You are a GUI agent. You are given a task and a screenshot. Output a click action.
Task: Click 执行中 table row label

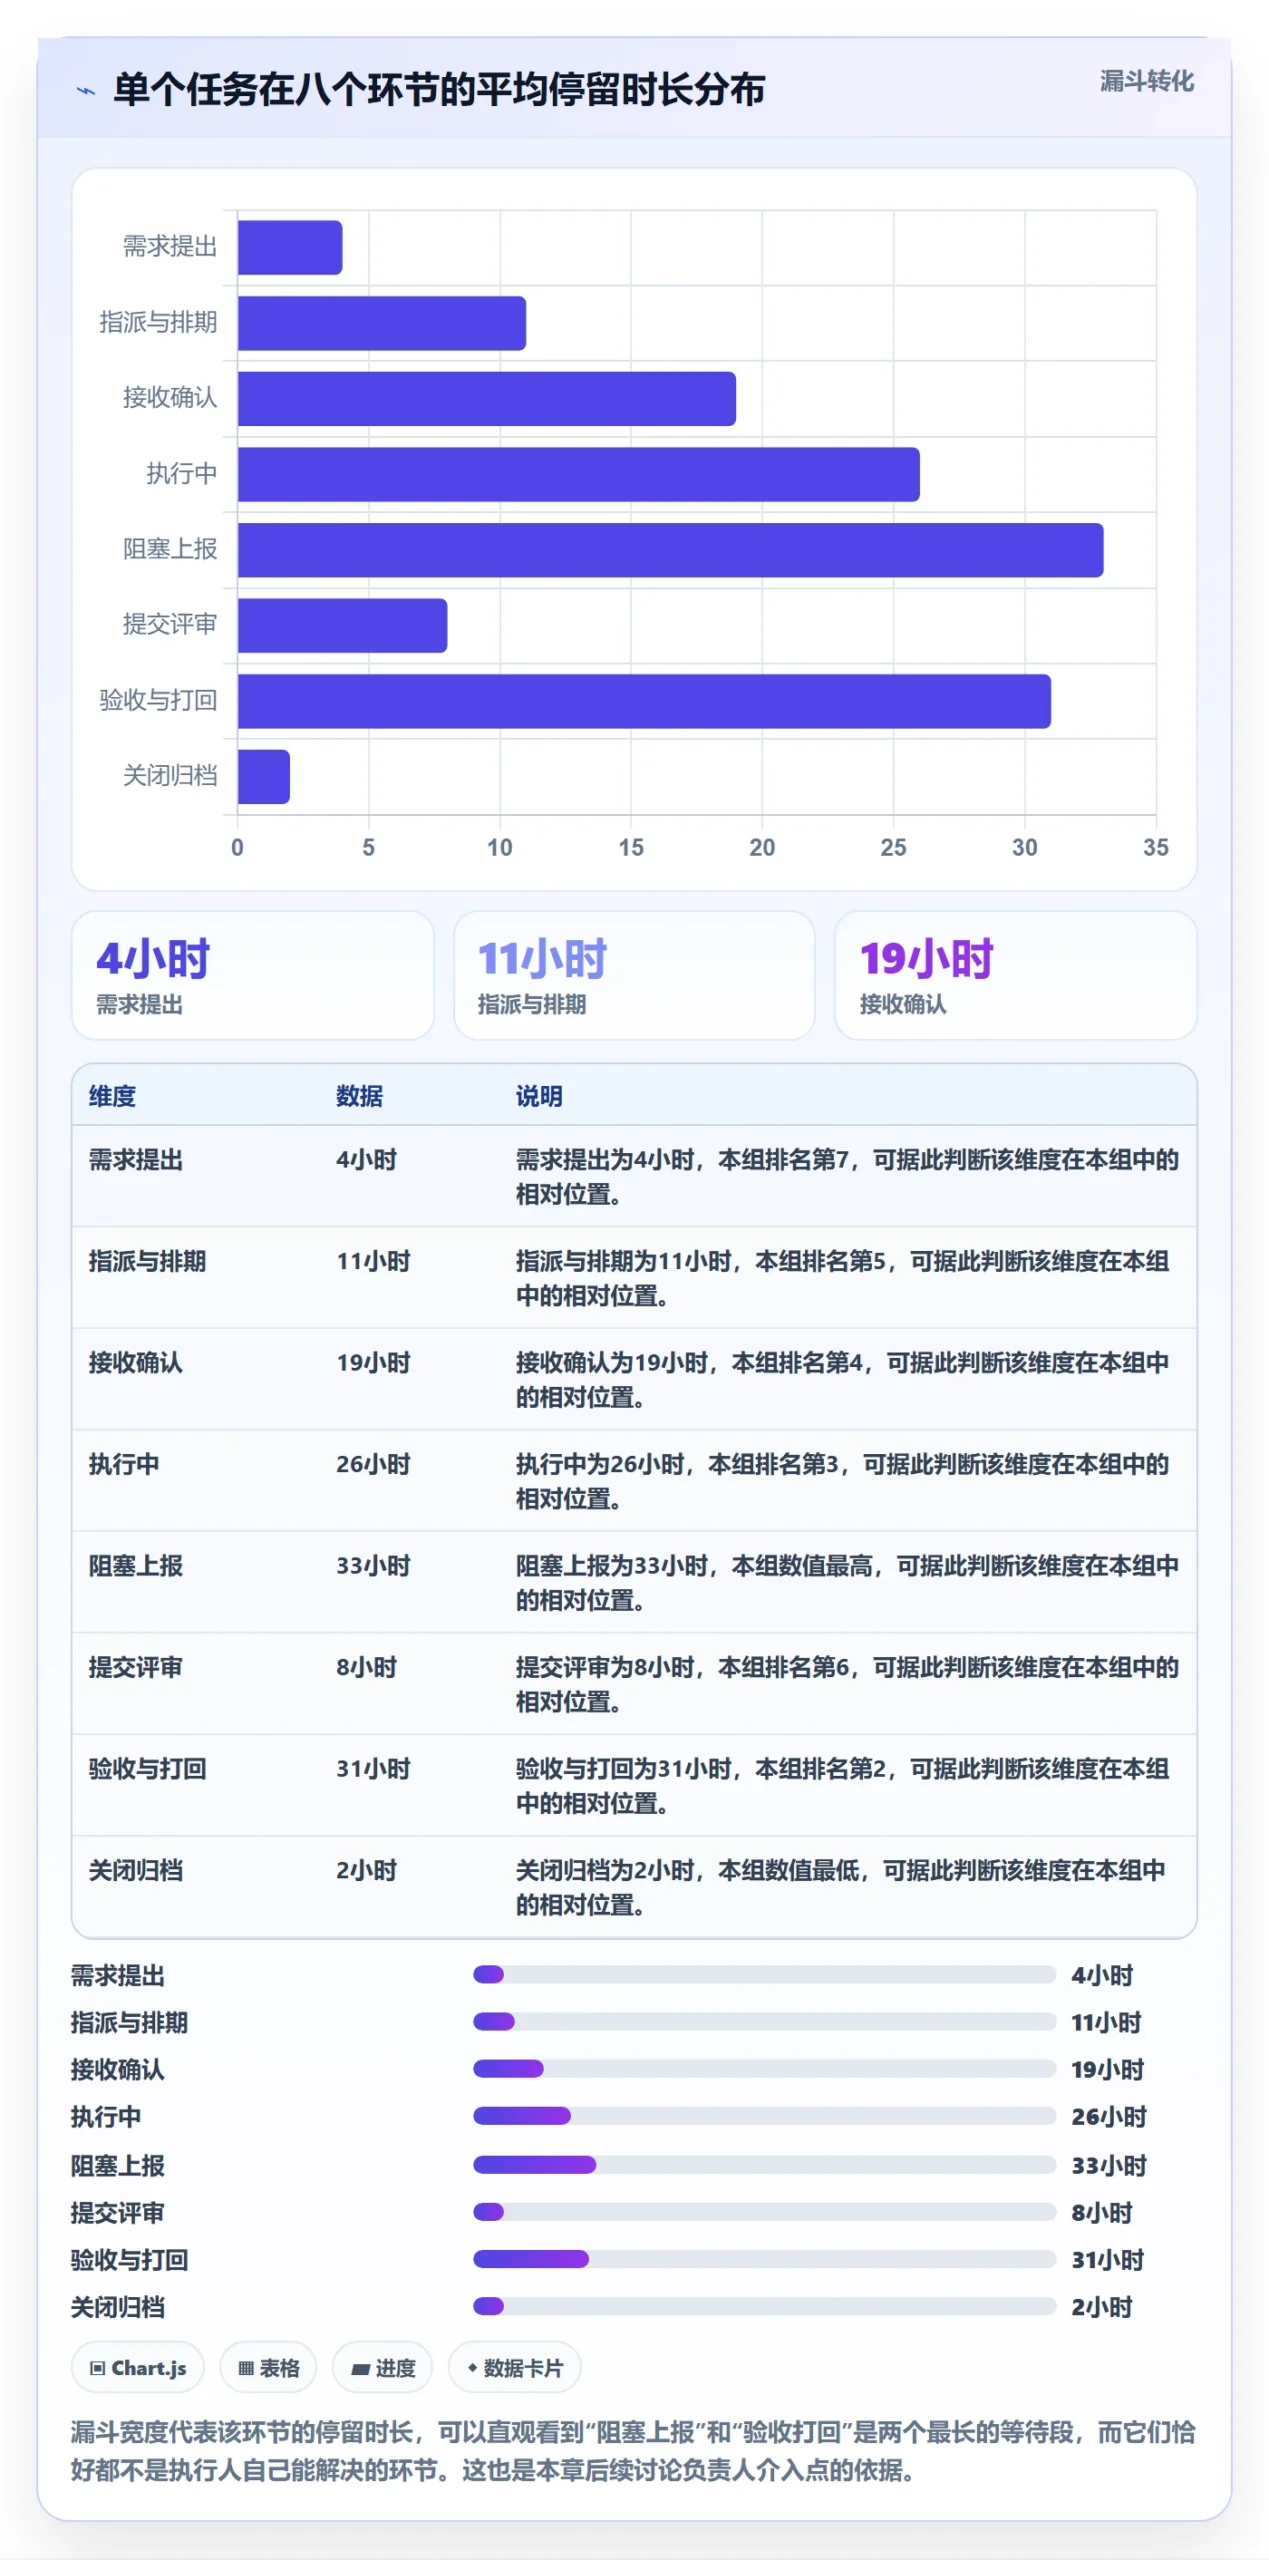124,1464
